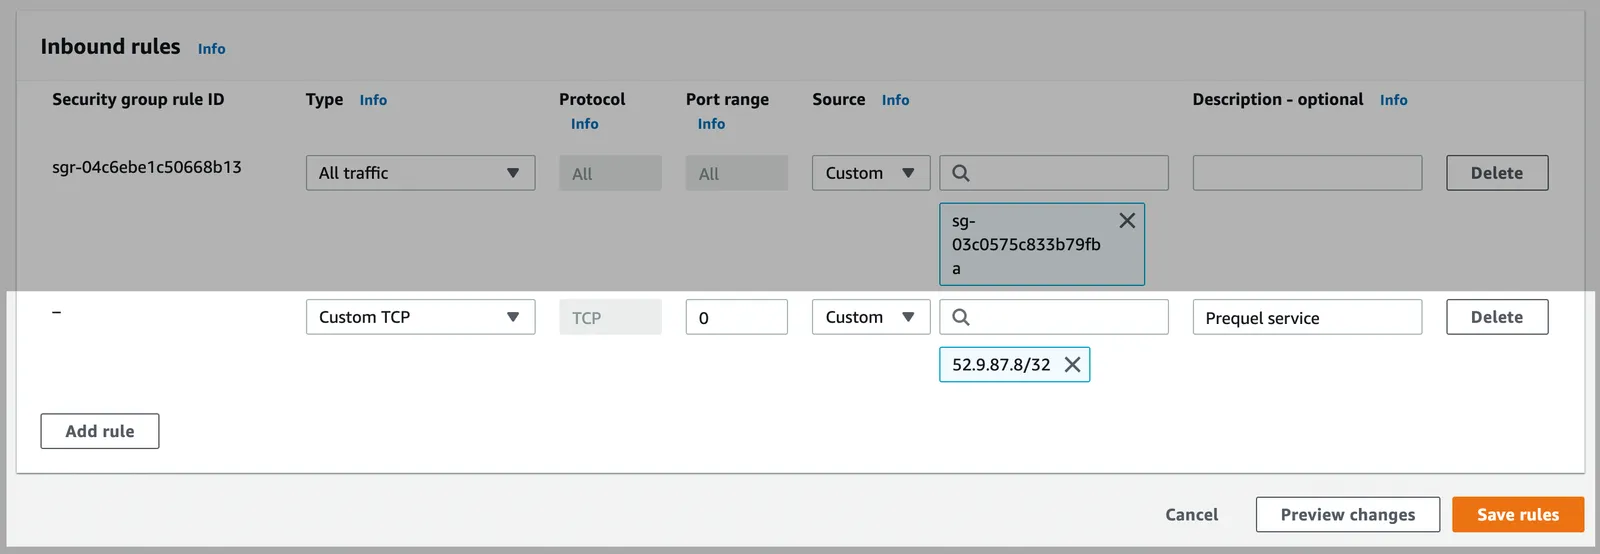The height and width of the screenshot is (554, 1600).
Task: Click the Add rule button
Action: click(x=100, y=431)
